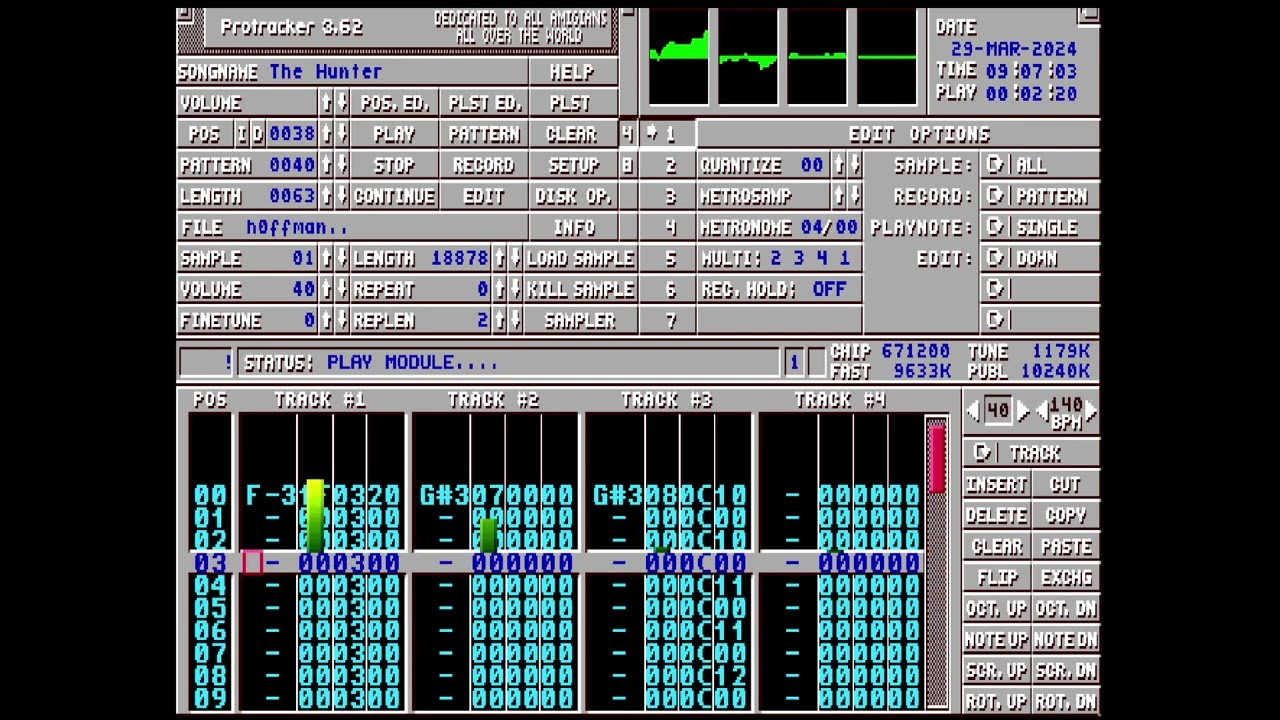Increase the song LENGTH 0063 up arrow
This screenshot has height=720, width=1280.
coord(326,196)
